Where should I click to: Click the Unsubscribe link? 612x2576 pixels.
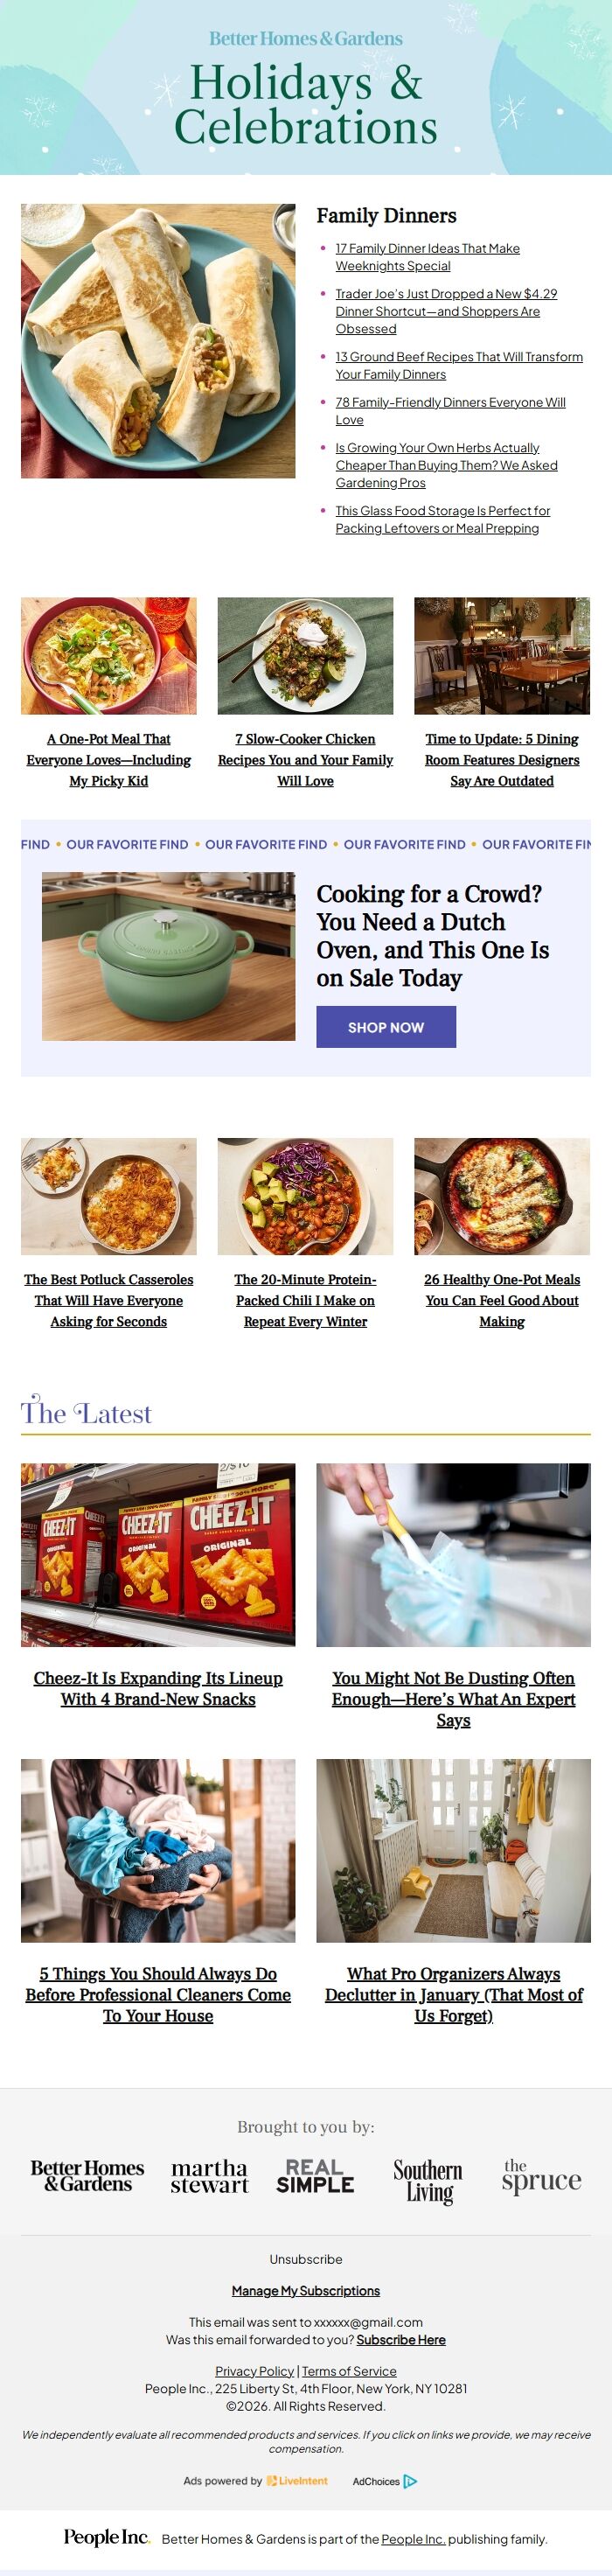[x=306, y=2259]
